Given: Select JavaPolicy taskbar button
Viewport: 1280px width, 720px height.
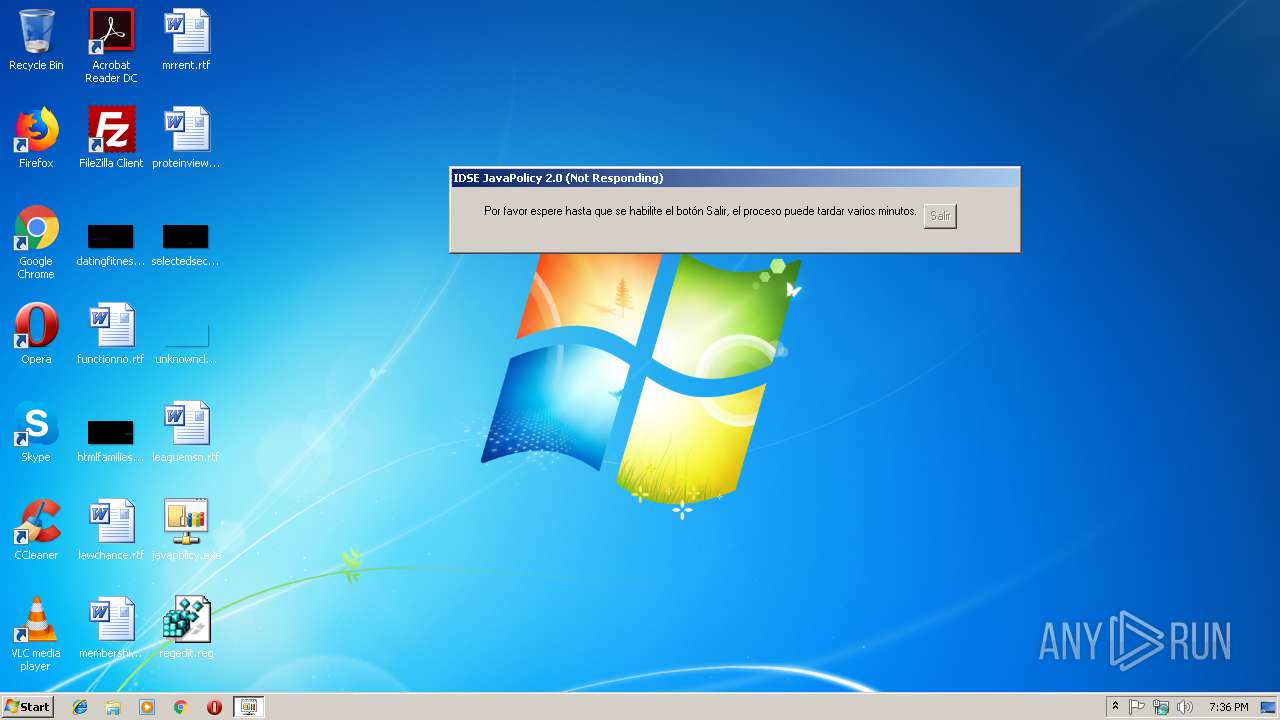Looking at the screenshot, I should 249,707.
